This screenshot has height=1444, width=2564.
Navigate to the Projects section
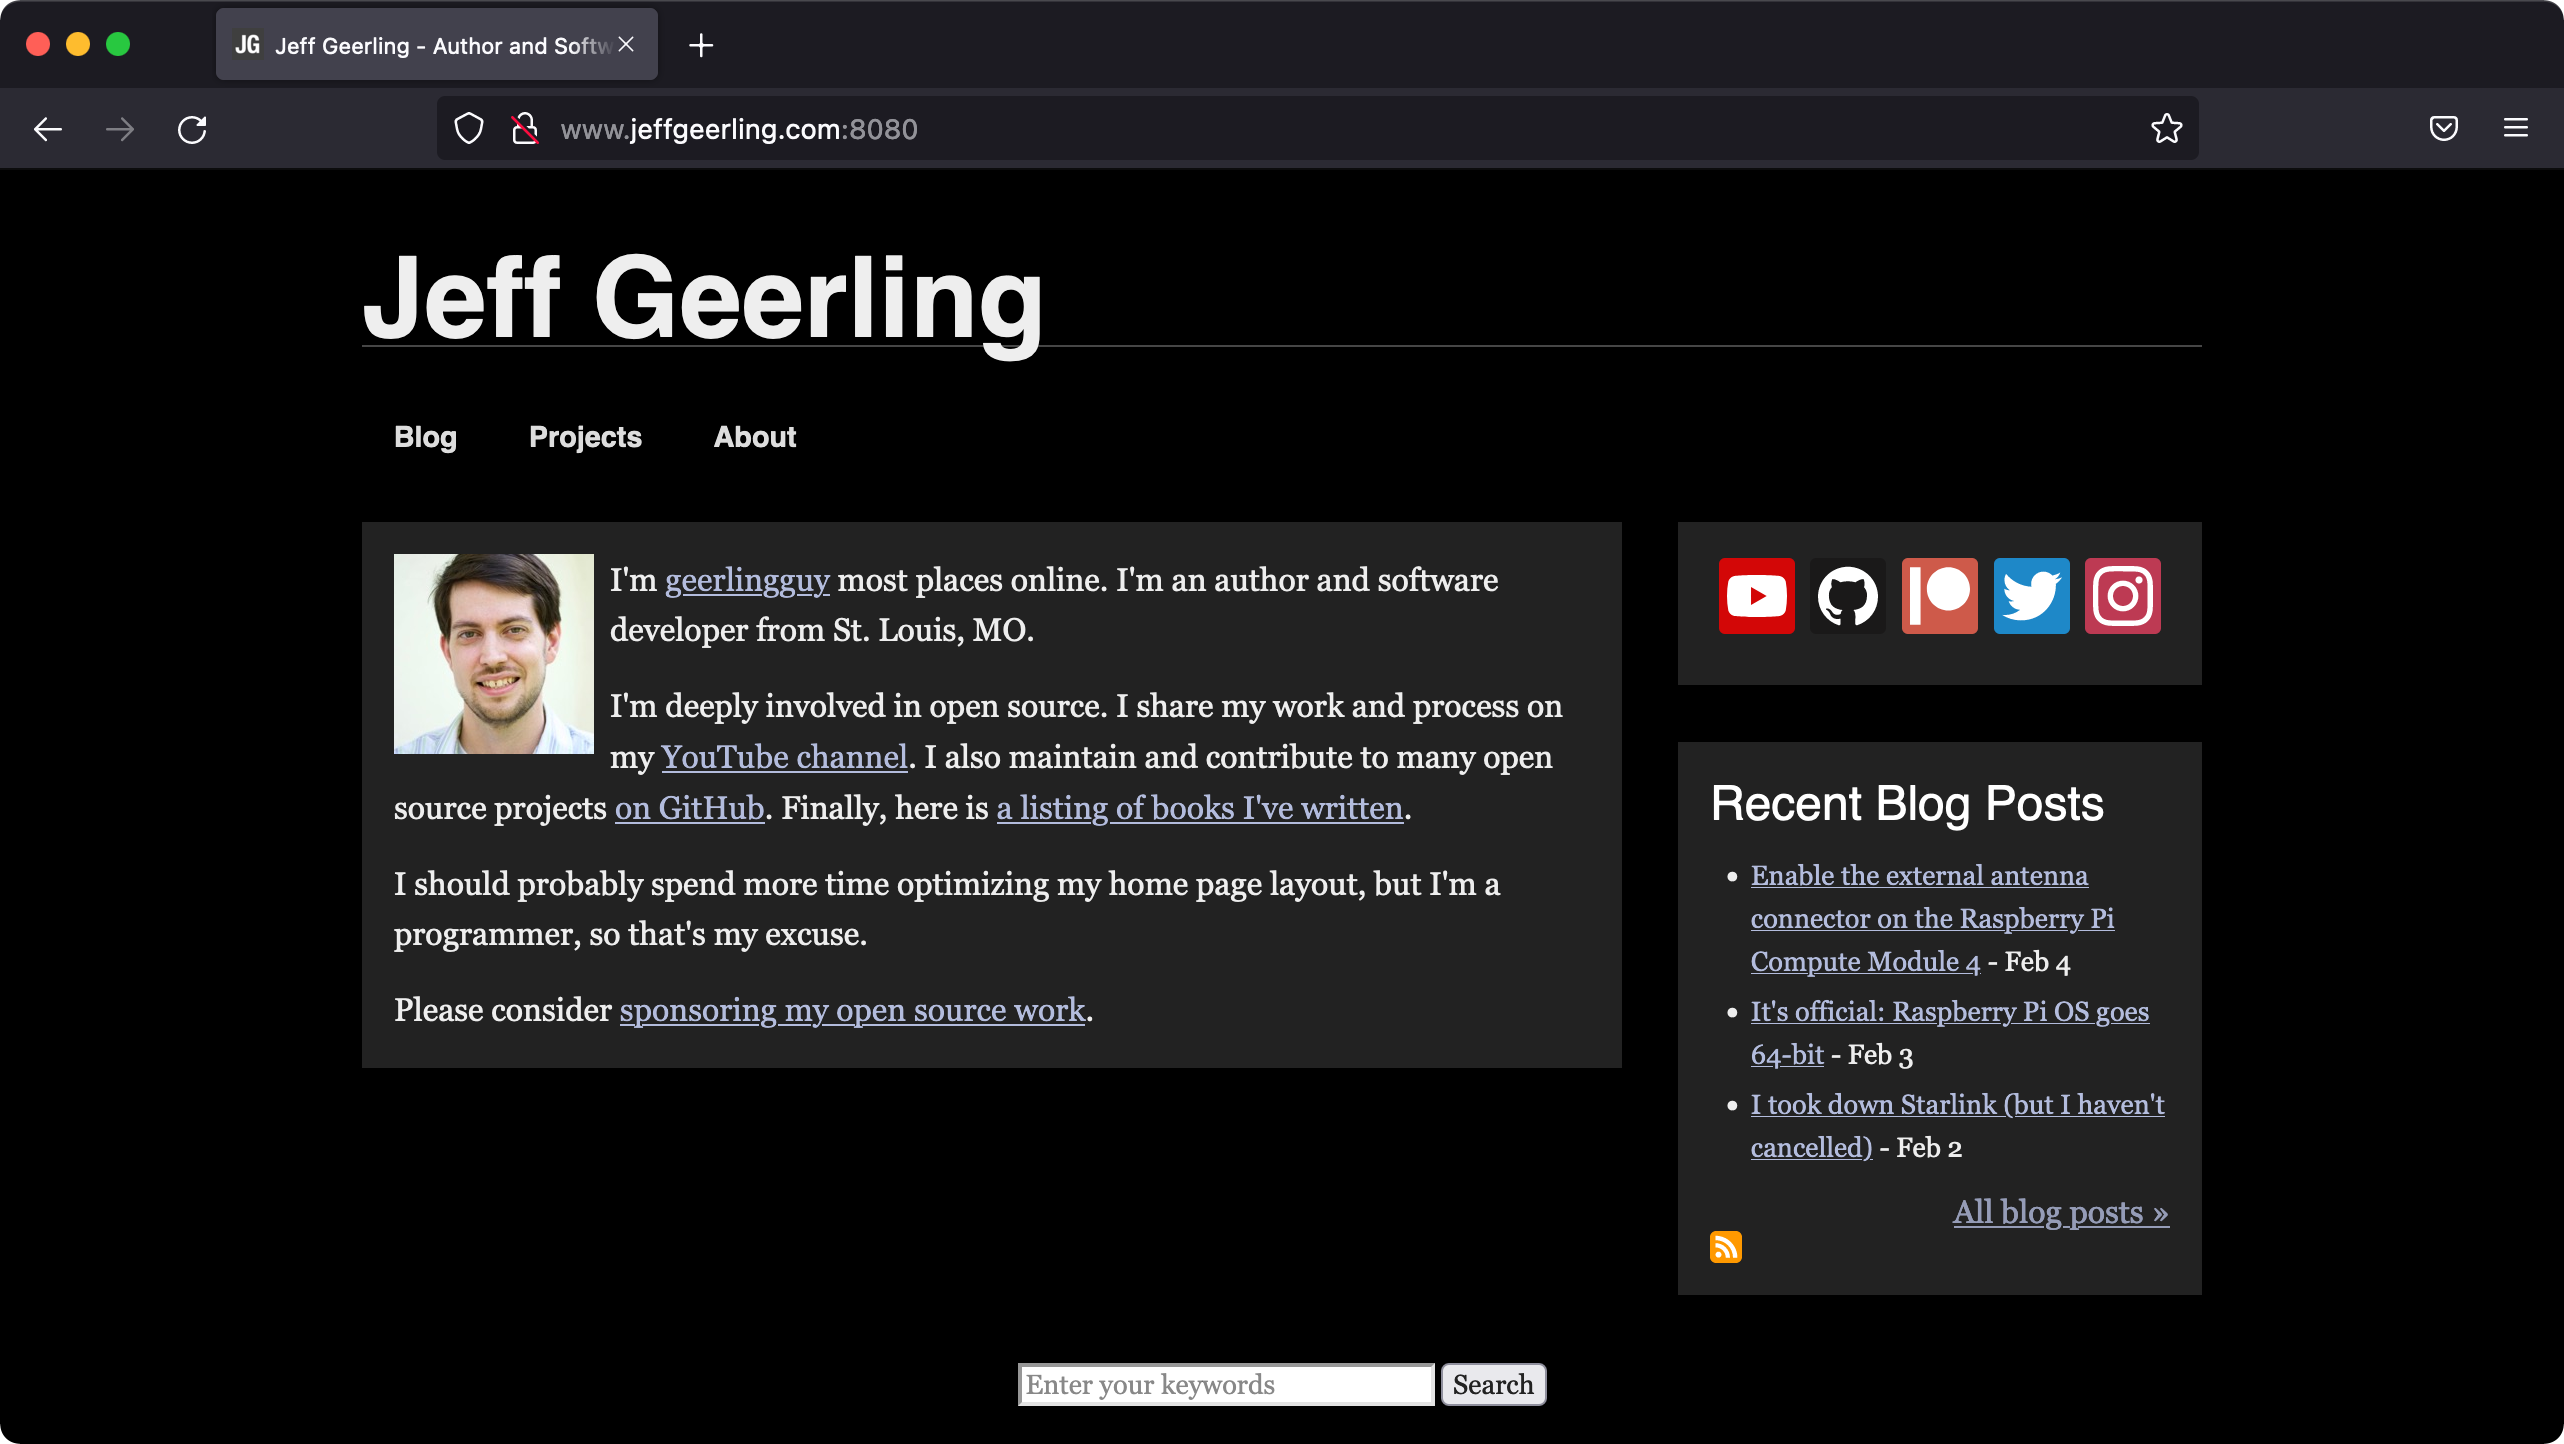pyautogui.click(x=585, y=437)
